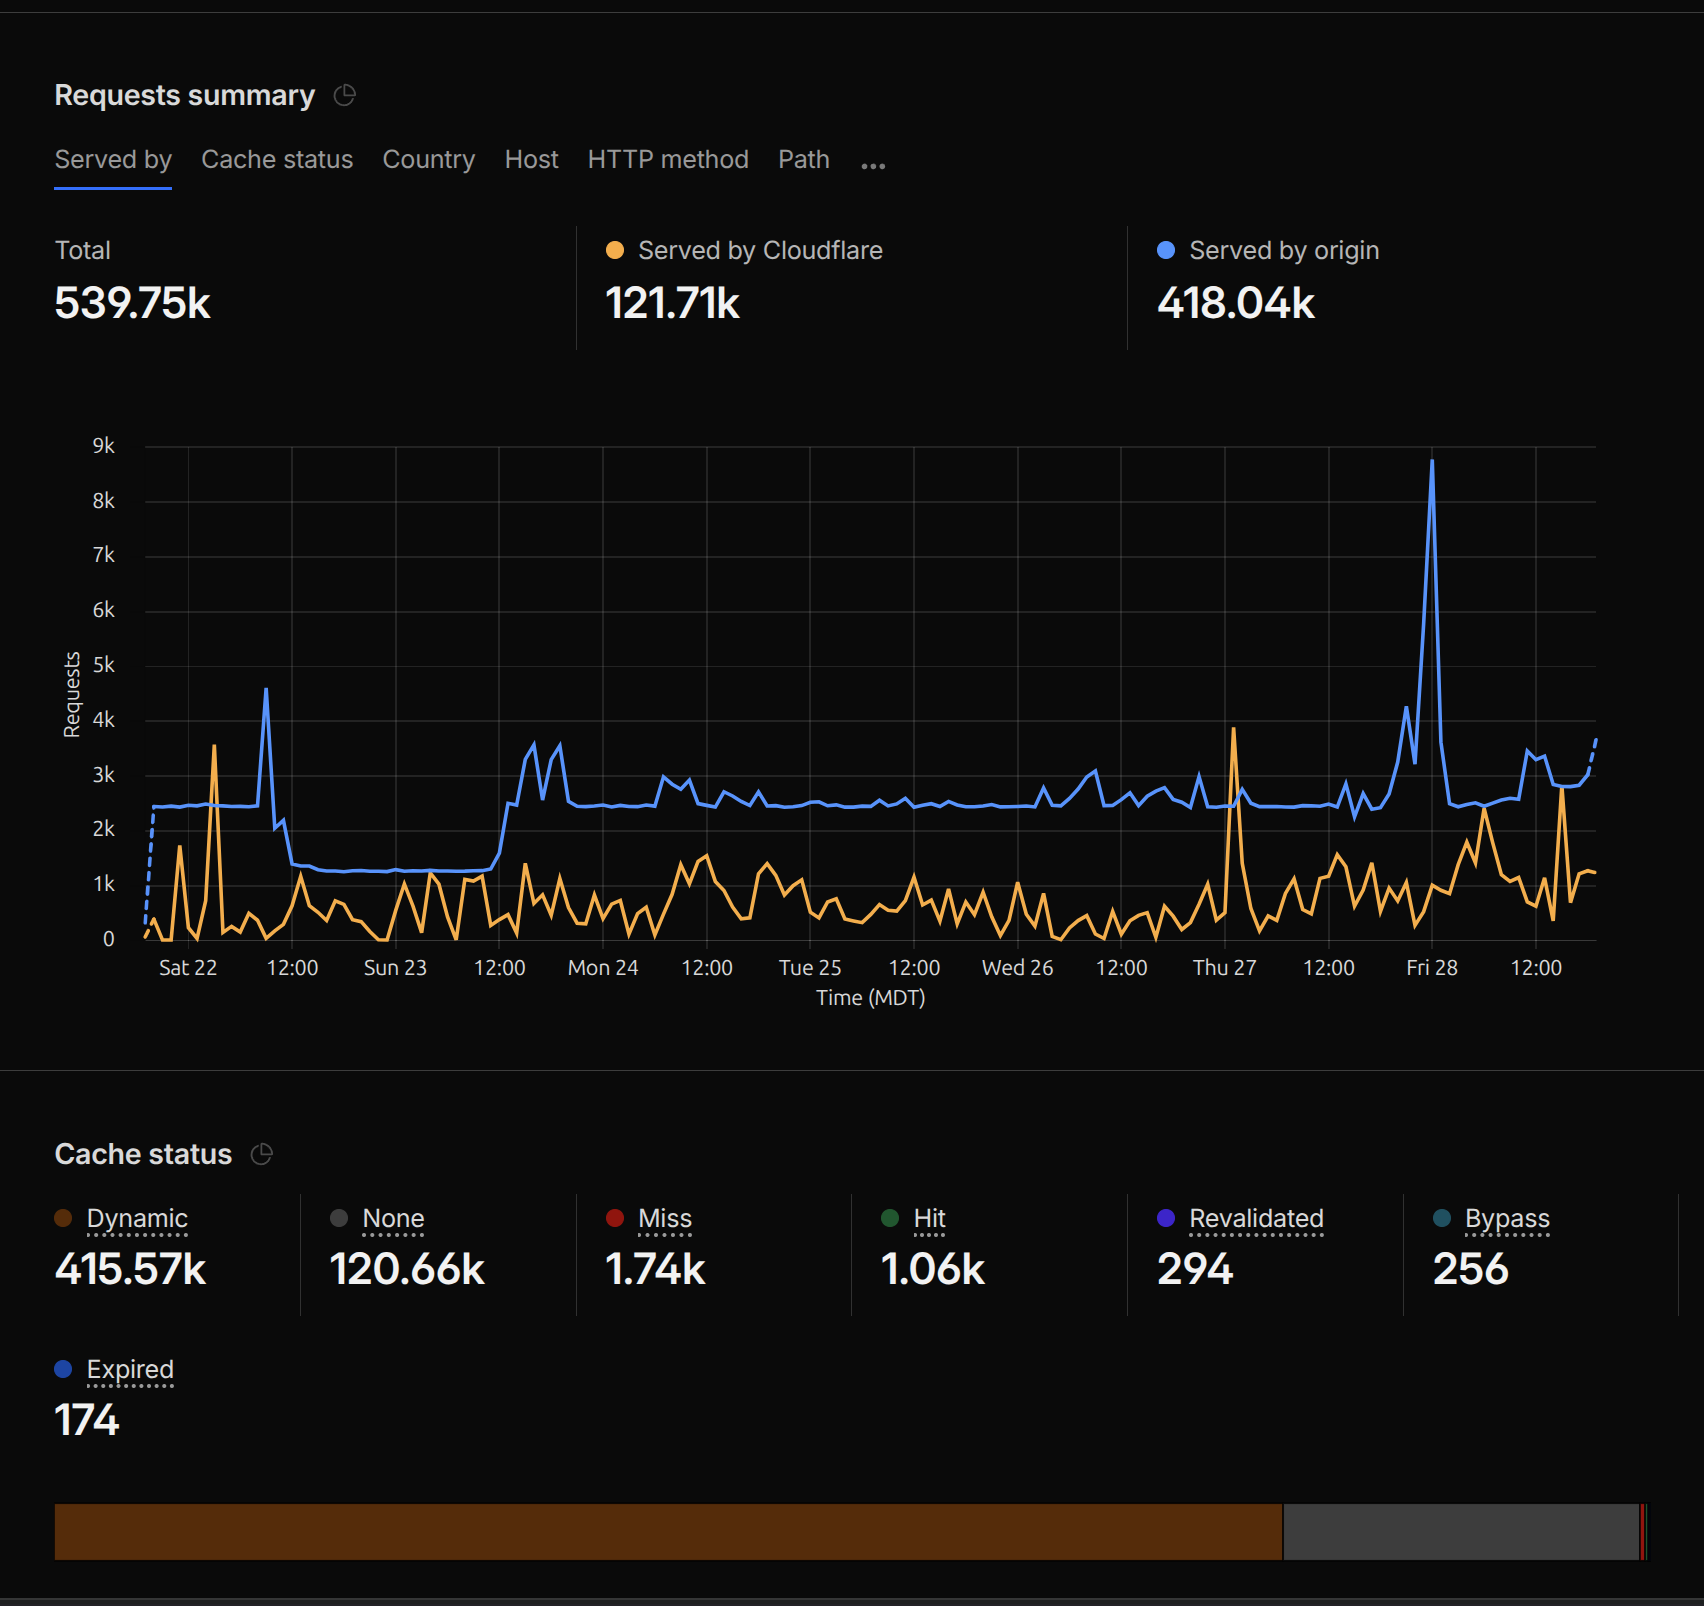Switch to the Cache status tab
Image resolution: width=1704 pixels, height=1606 pixels.
(277, 160)
